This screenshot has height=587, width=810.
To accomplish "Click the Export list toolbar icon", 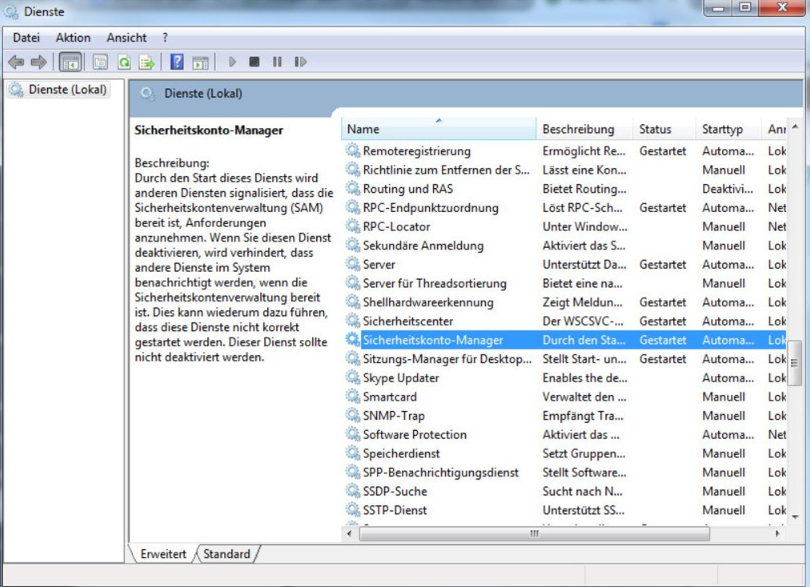I will tap(147, 62).
